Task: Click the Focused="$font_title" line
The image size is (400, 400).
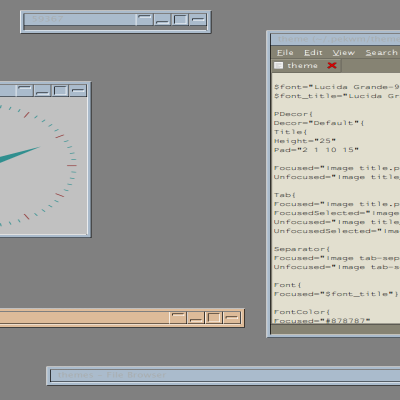Action: [x=336, y=294]
